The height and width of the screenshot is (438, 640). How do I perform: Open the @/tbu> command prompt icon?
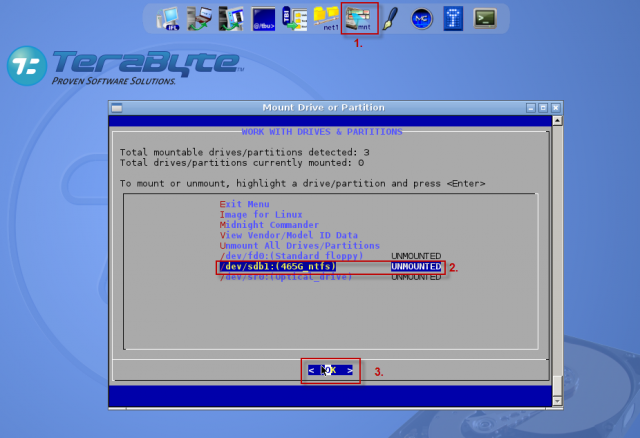[263, 19]
